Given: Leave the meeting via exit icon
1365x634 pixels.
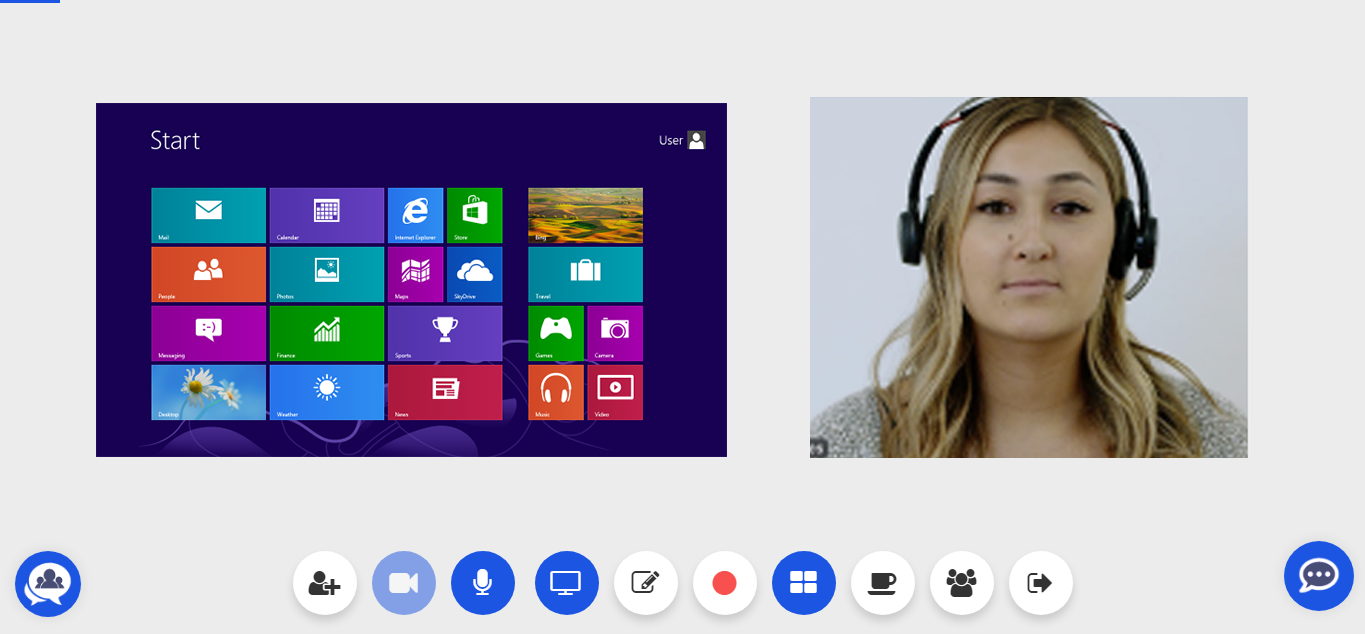Looking at the screenshot, I should (x=1041, y=583).
